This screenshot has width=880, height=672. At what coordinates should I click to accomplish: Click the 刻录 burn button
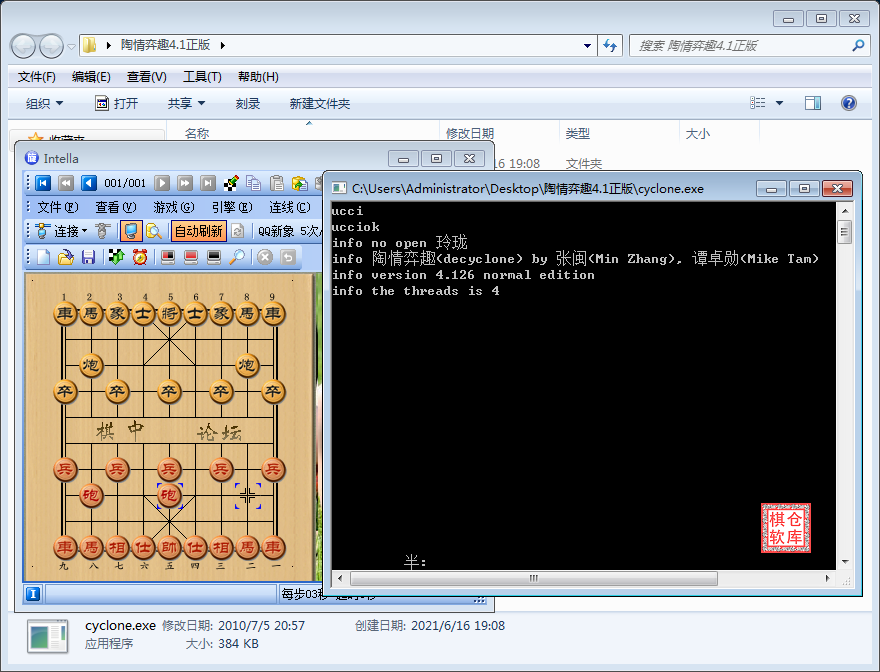pyautogui.click(x=248, y=103)
